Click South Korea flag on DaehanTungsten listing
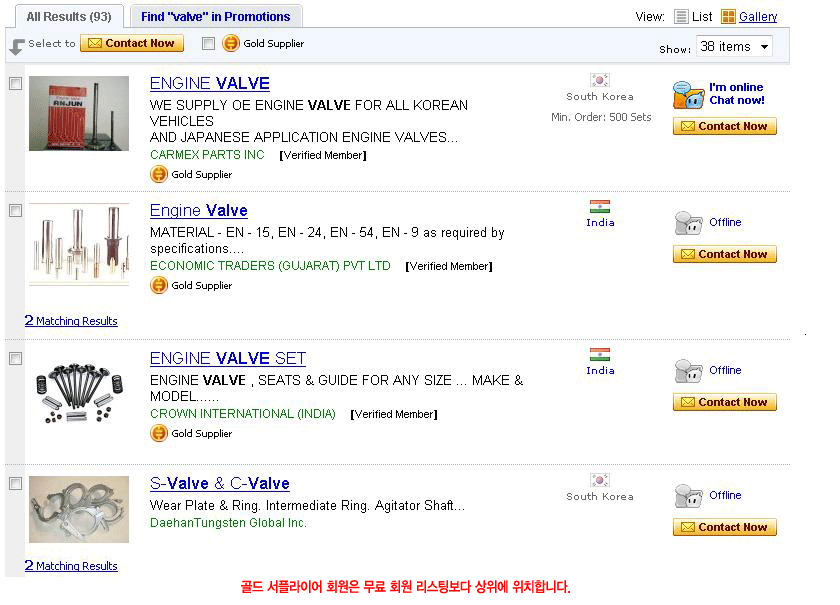Viewport: 840px width, 605px height. pyautogui.click(x=599, y=480)
